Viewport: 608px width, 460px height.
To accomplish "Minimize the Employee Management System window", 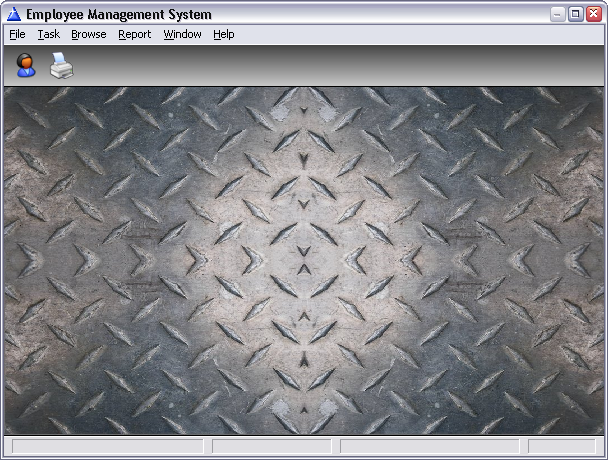I will (x=558, y=14).
